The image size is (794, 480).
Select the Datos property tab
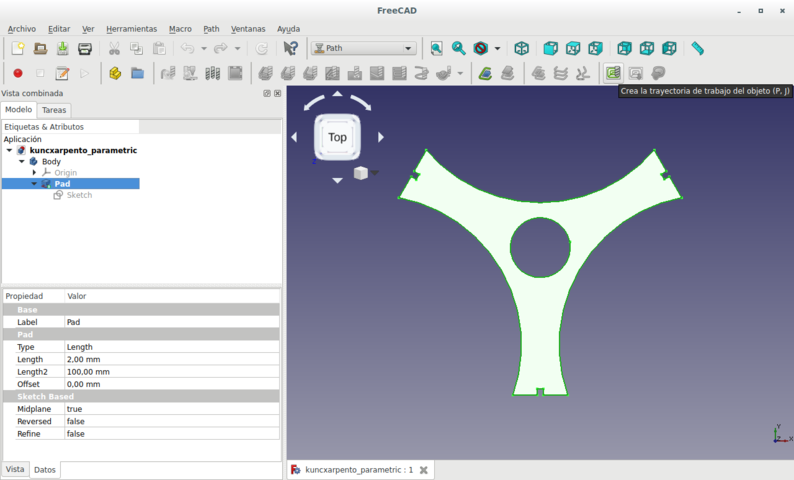(x=45, y=470)
